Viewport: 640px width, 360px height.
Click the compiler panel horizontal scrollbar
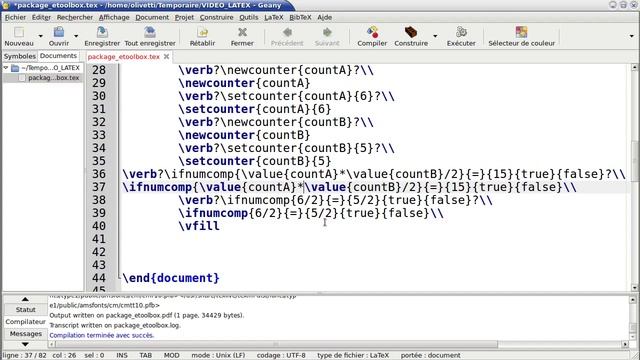276,344
